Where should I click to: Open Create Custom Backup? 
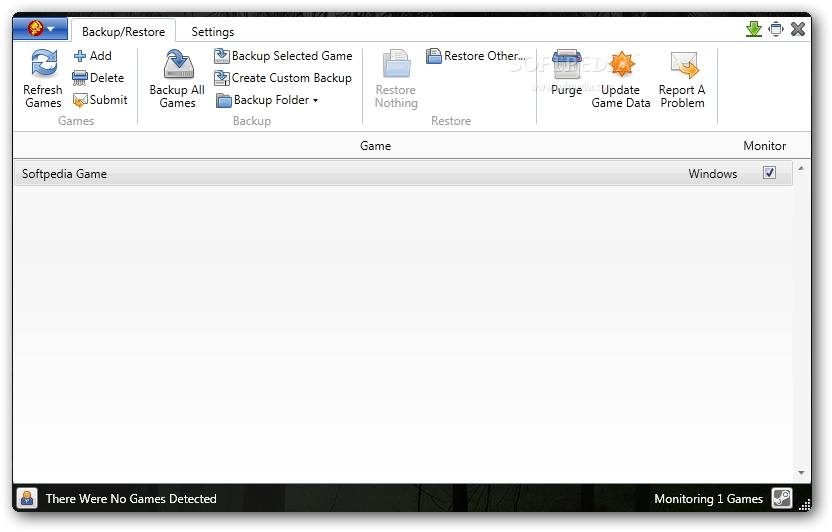tap(283, 78)
